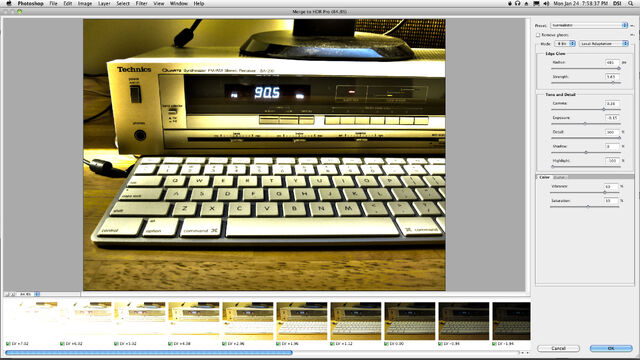Viewport: 640px width, 360px height.
Task: Select the EV 0.00 source thumbnail
Action: (x=410, y=321)
